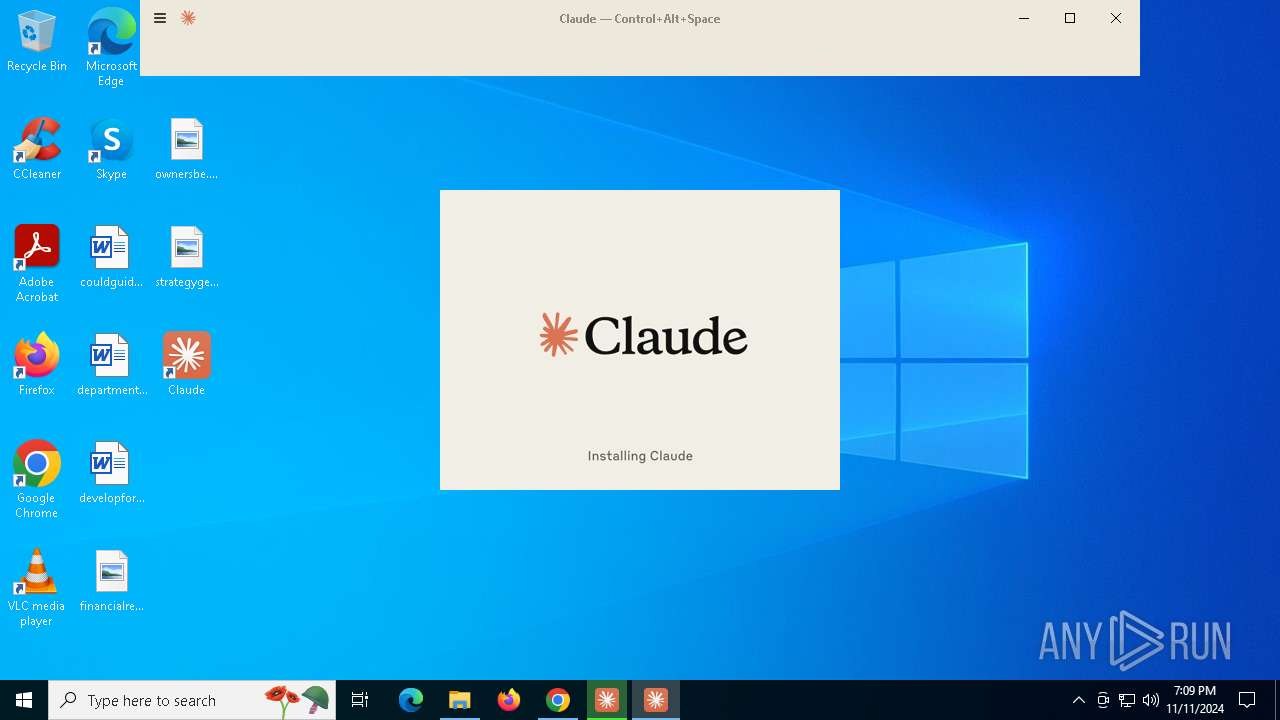
Task: Click the Claude starburst logo in title bar
Action: (x=188, y=18)
